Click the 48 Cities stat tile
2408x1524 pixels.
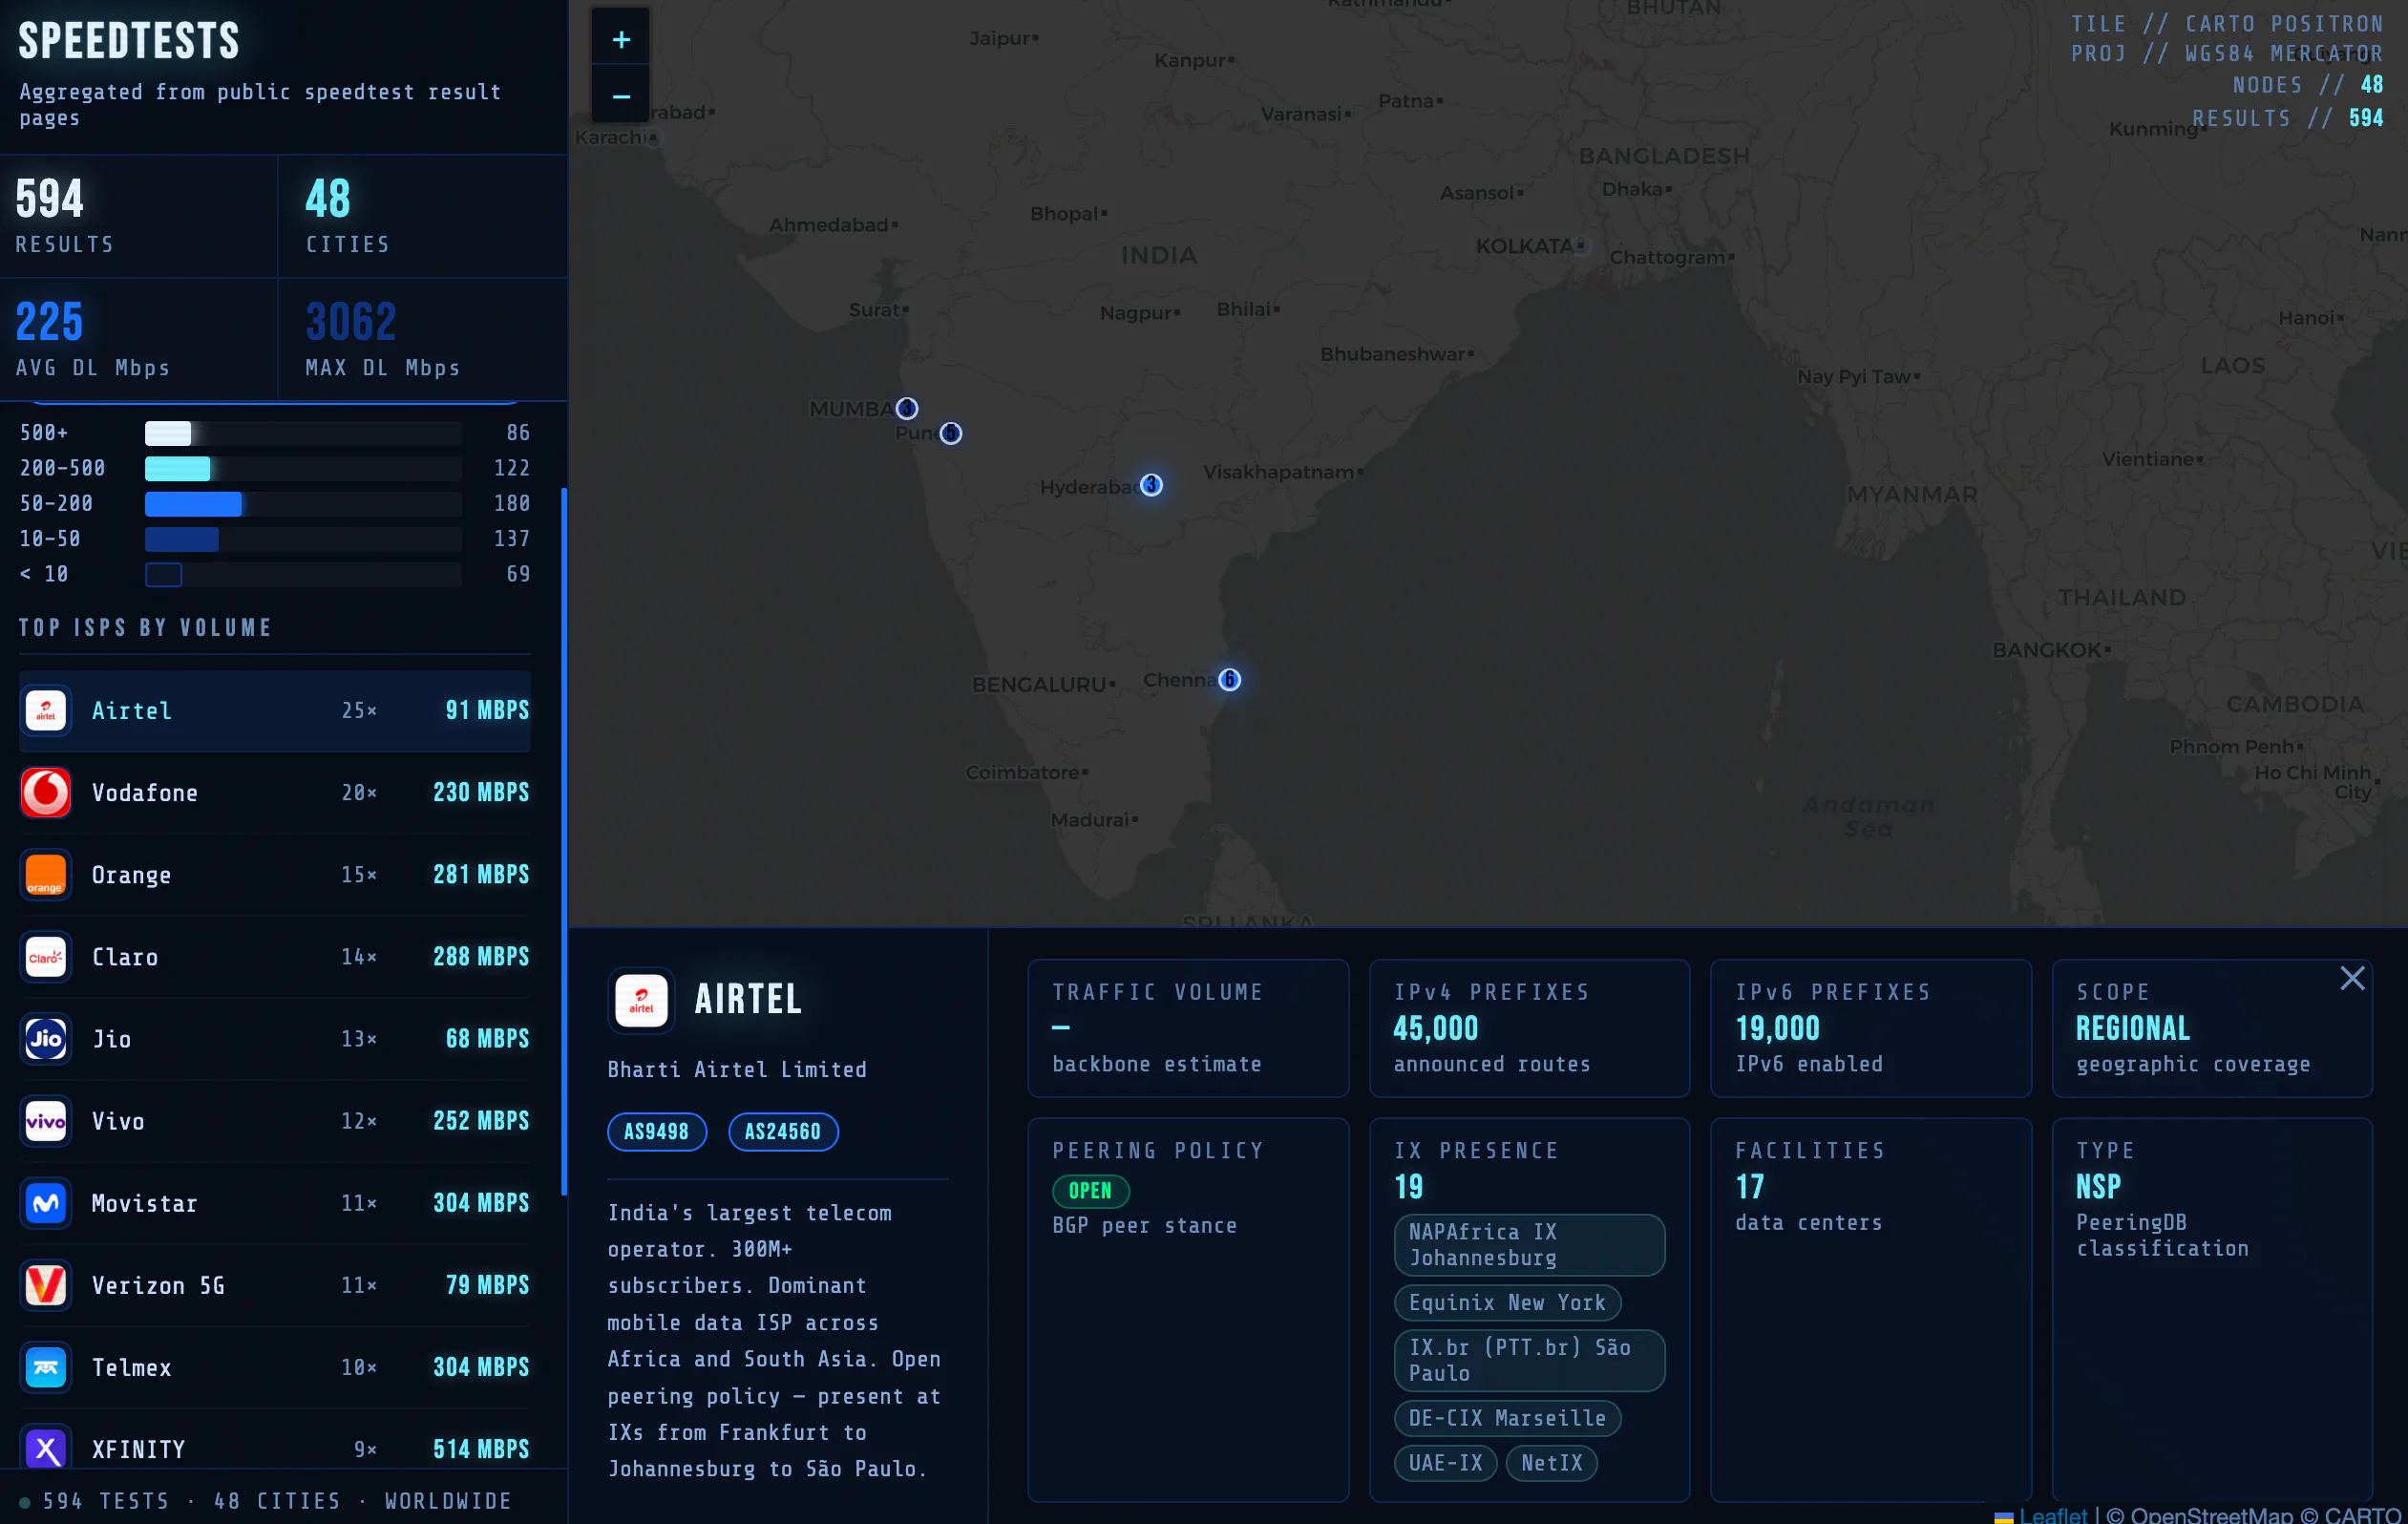pyautogui.click(x=423, y=216)
